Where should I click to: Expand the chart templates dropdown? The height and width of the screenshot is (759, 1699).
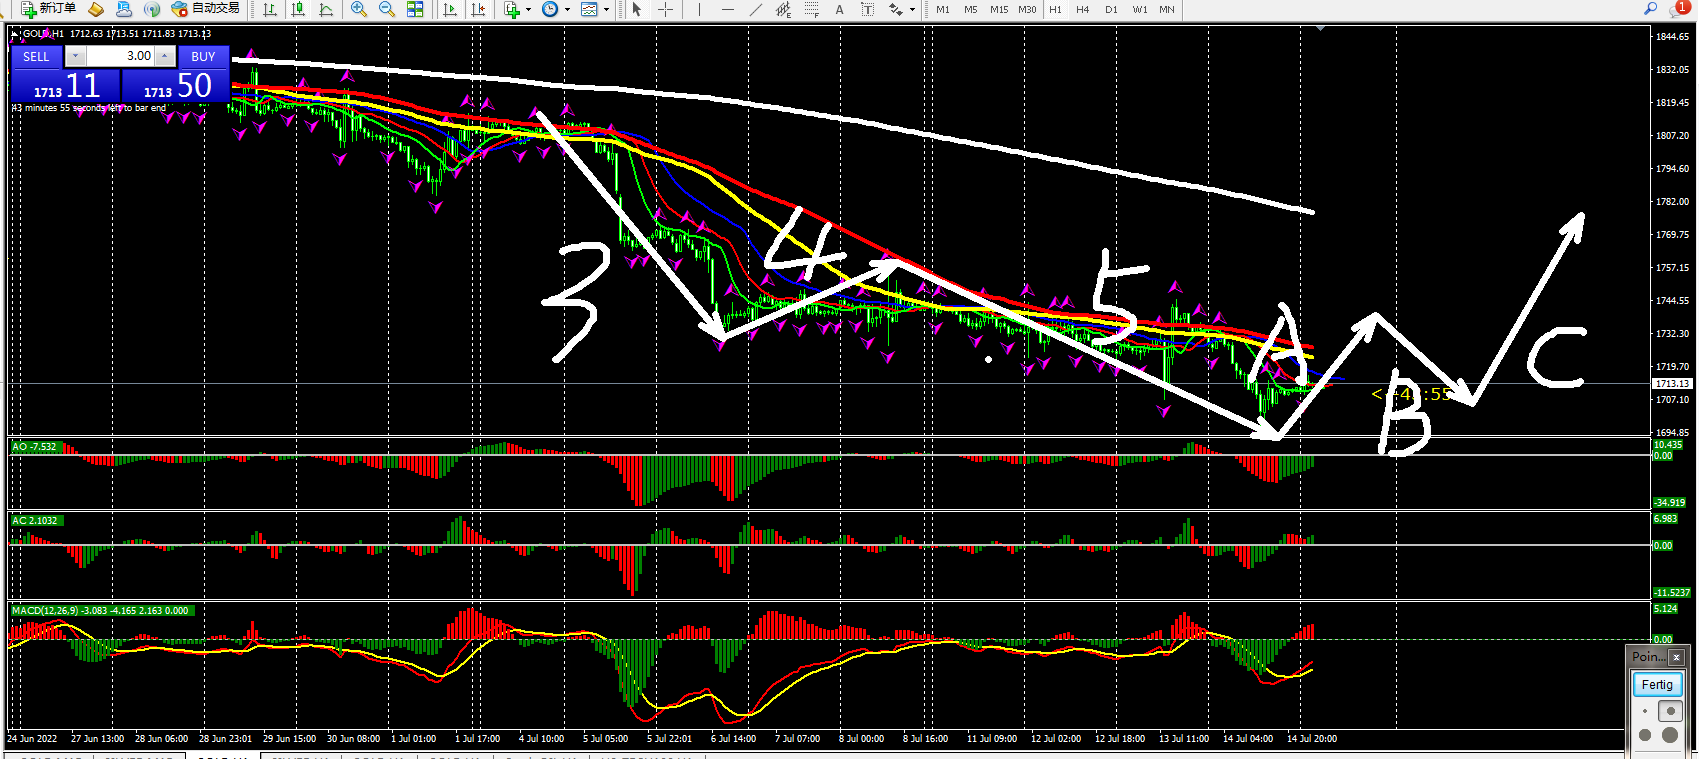606,9
